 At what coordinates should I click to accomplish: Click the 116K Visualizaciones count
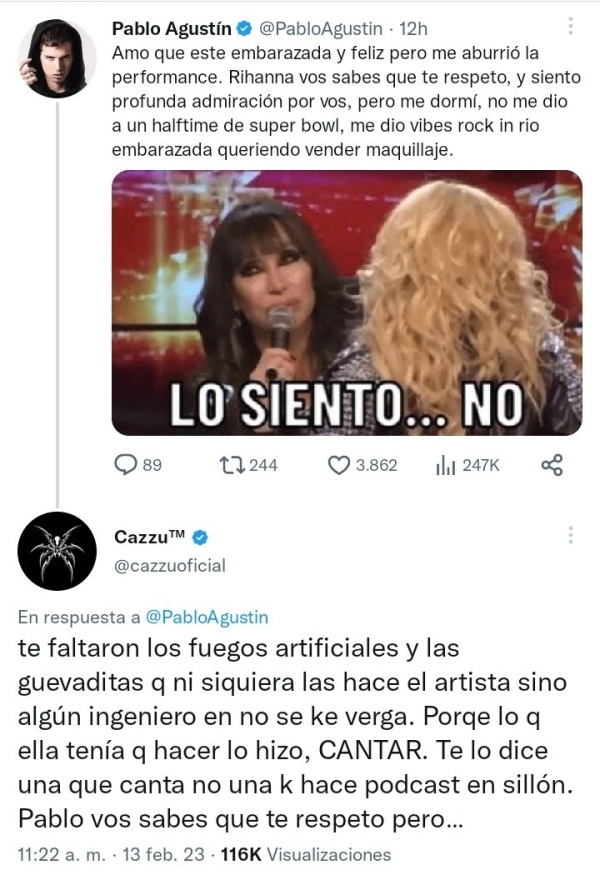(x=305, y=855)
